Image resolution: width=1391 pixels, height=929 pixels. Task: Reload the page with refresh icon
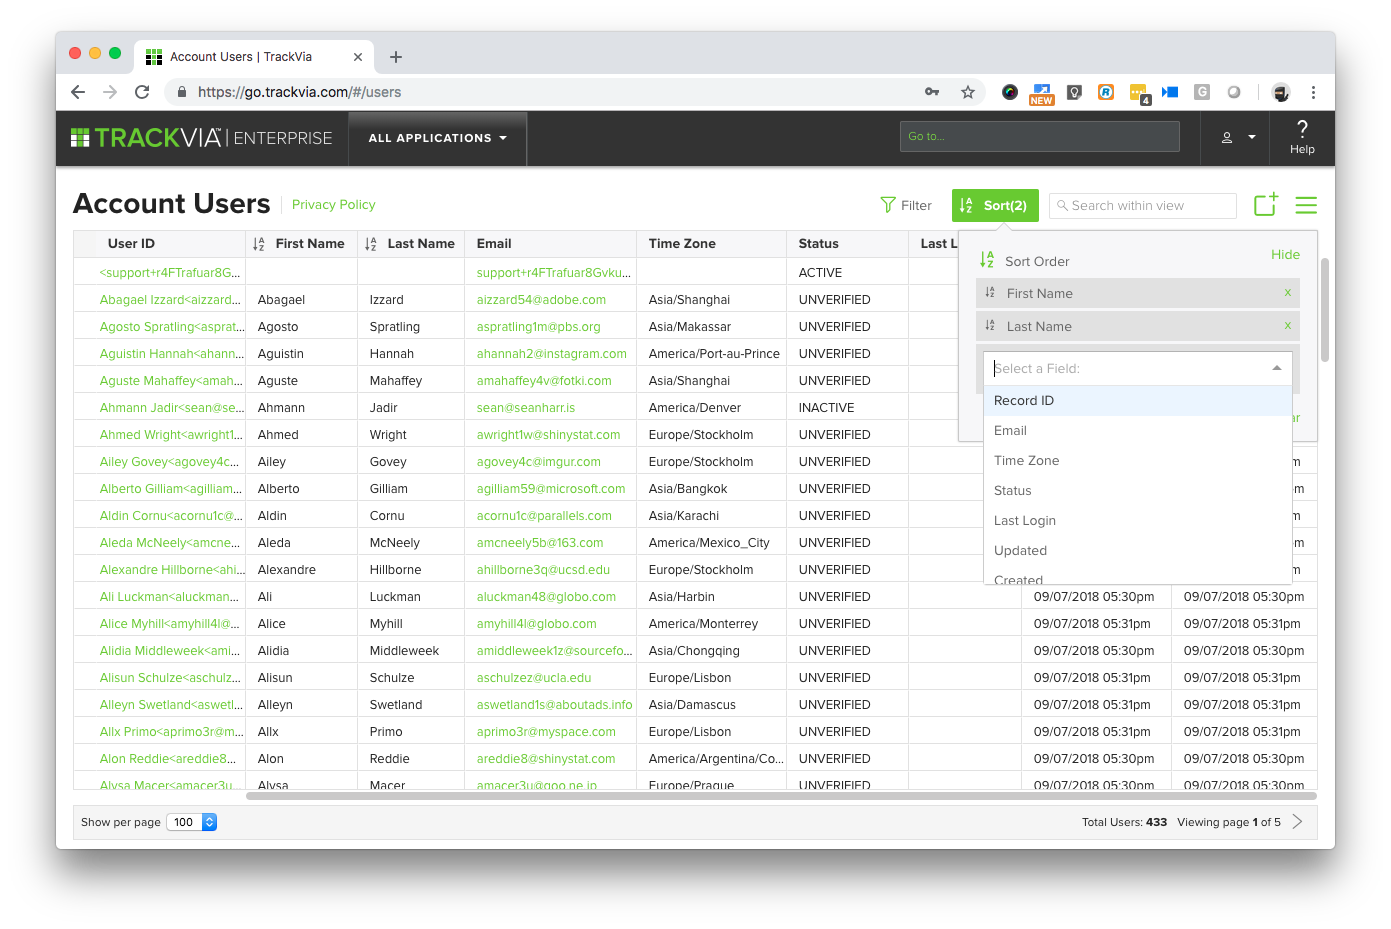coord(142,92)
